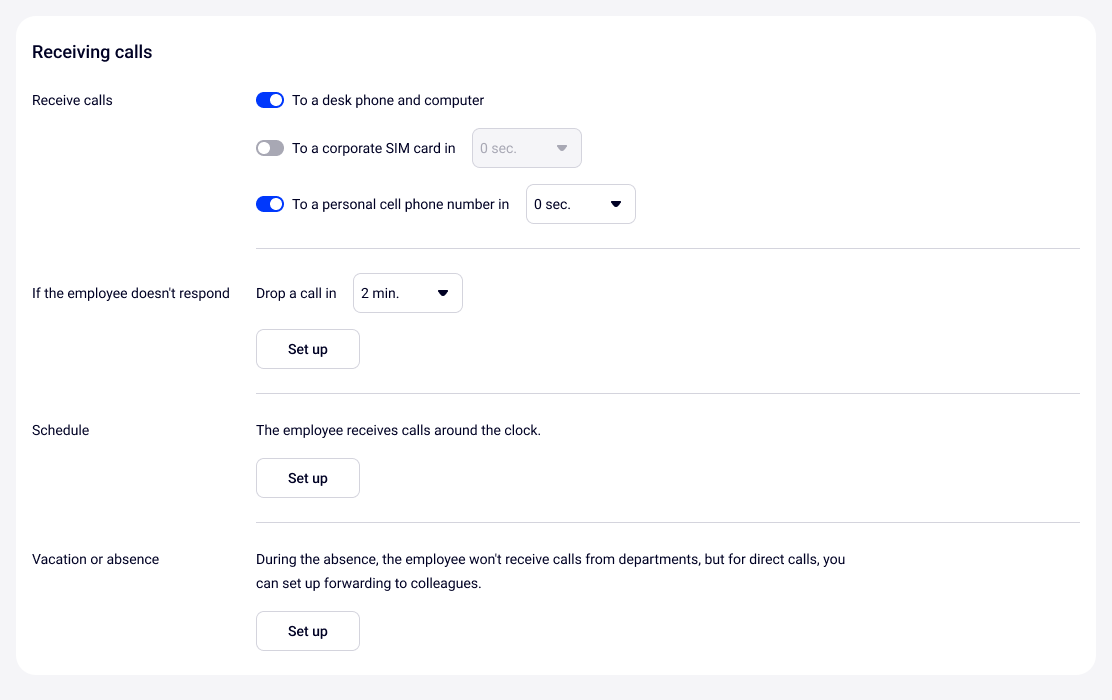Screen dimensions: 1112x700
Task: Click the arrow icon beside "2 min."
Action: (443, 293)
